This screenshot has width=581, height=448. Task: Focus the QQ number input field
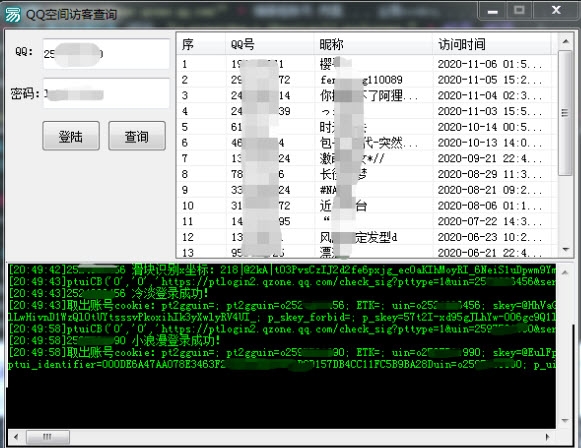(106, 54)
